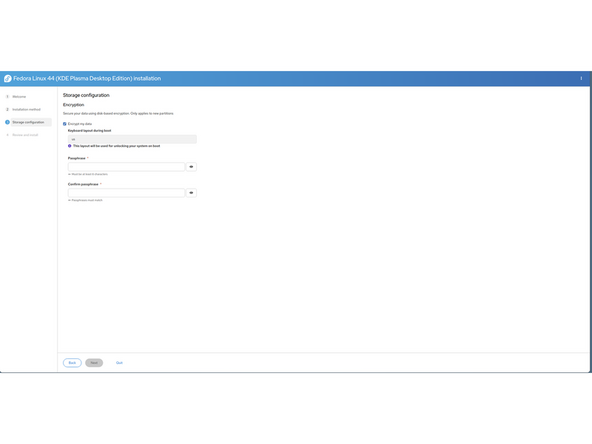Click the Back button
592x444 pixels.
pos(72,363)
